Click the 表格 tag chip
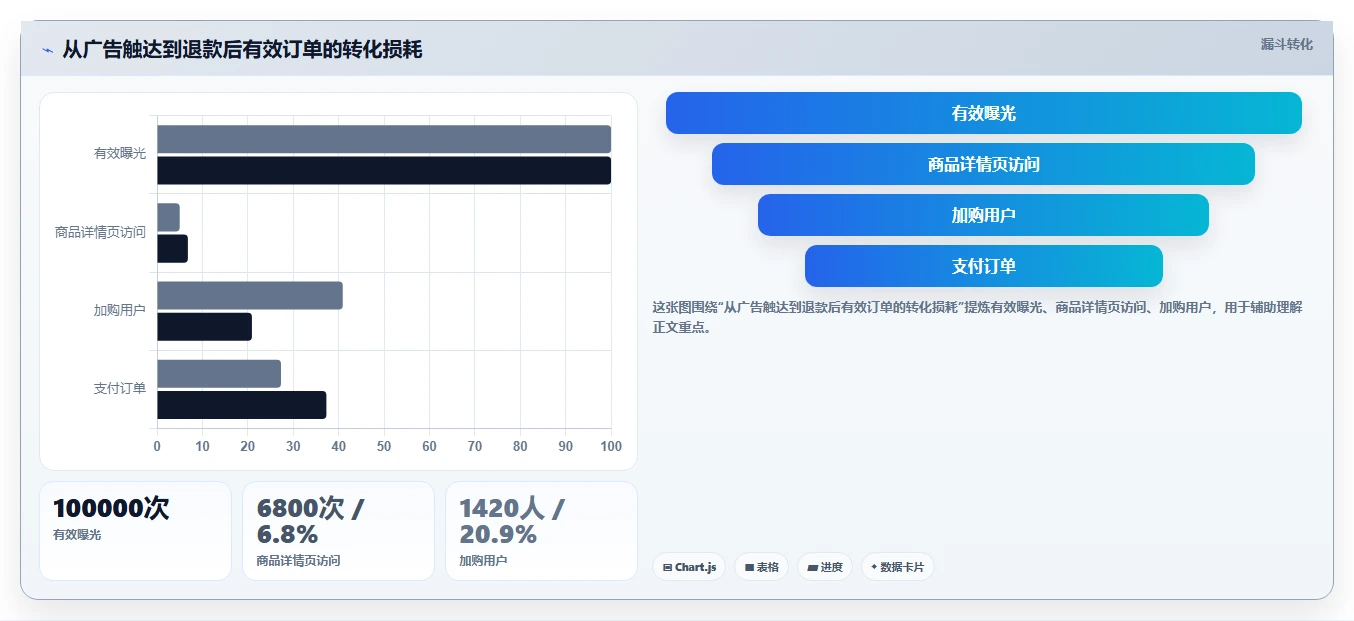 click(x=761, y=567)
